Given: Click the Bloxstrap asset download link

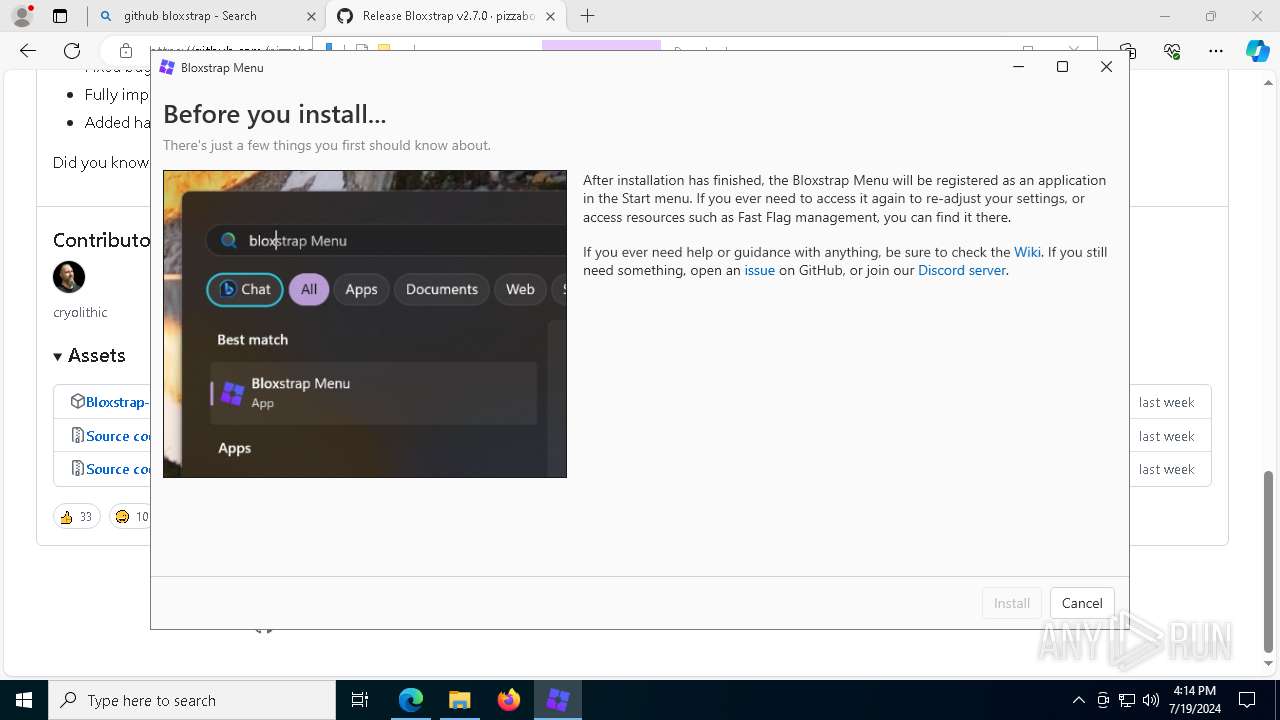Looking at the screenshot, I should coord(116,402).
